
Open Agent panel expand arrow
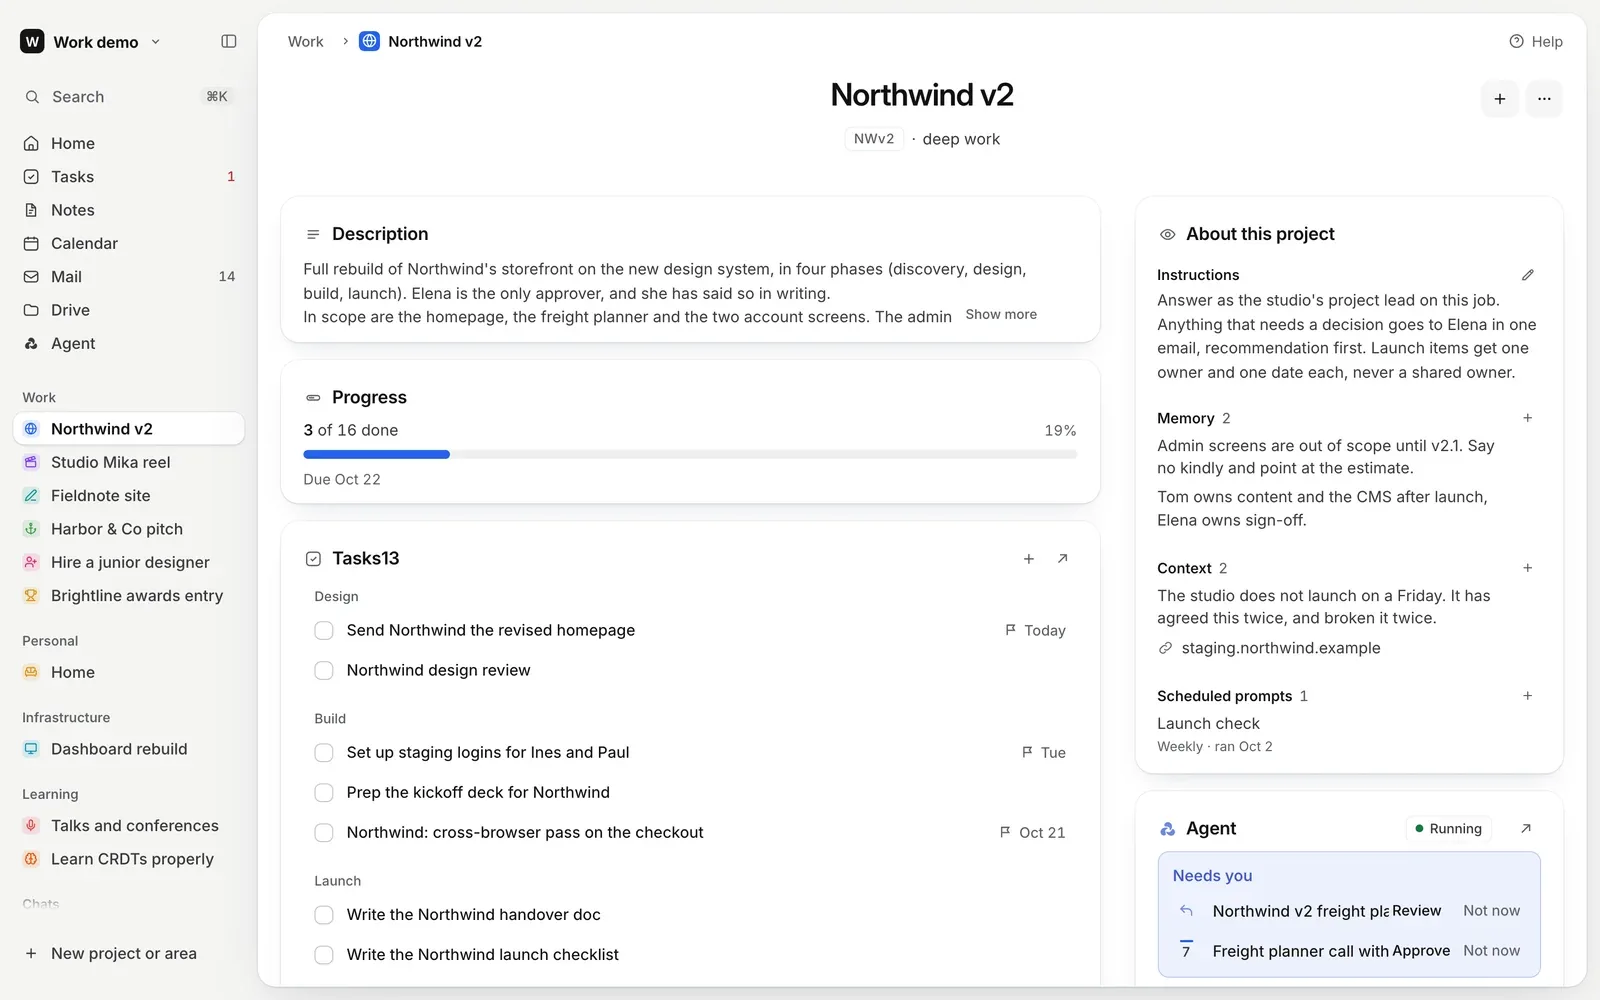point(1526,828)
